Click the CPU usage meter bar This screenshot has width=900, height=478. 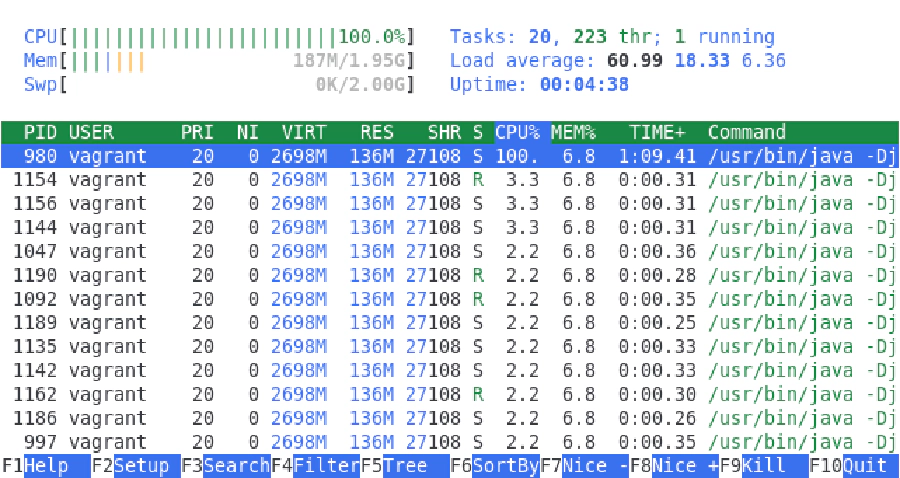(x=219, y=37)
